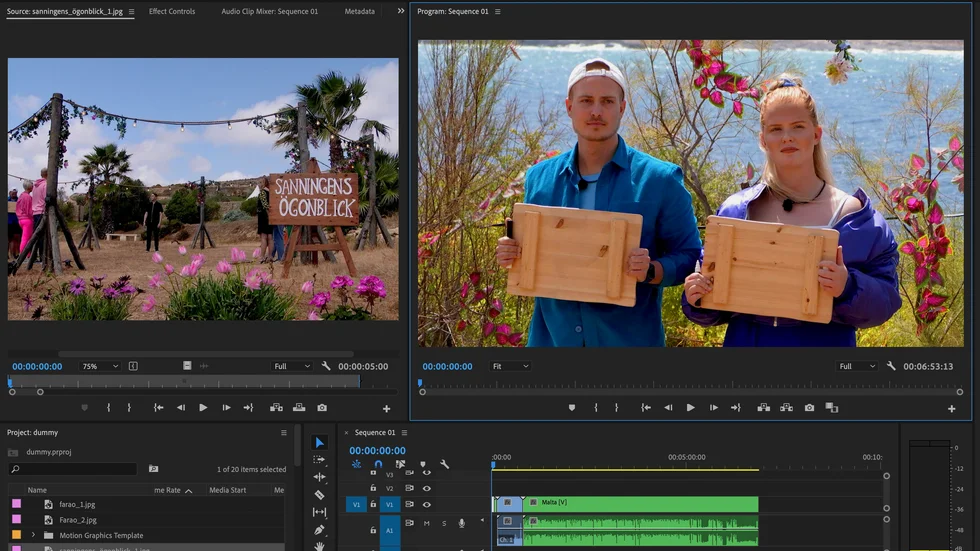980x551 pixels.
Task: Open Program playback resolution Full dropdown
Action: click(x=856, y=366)
